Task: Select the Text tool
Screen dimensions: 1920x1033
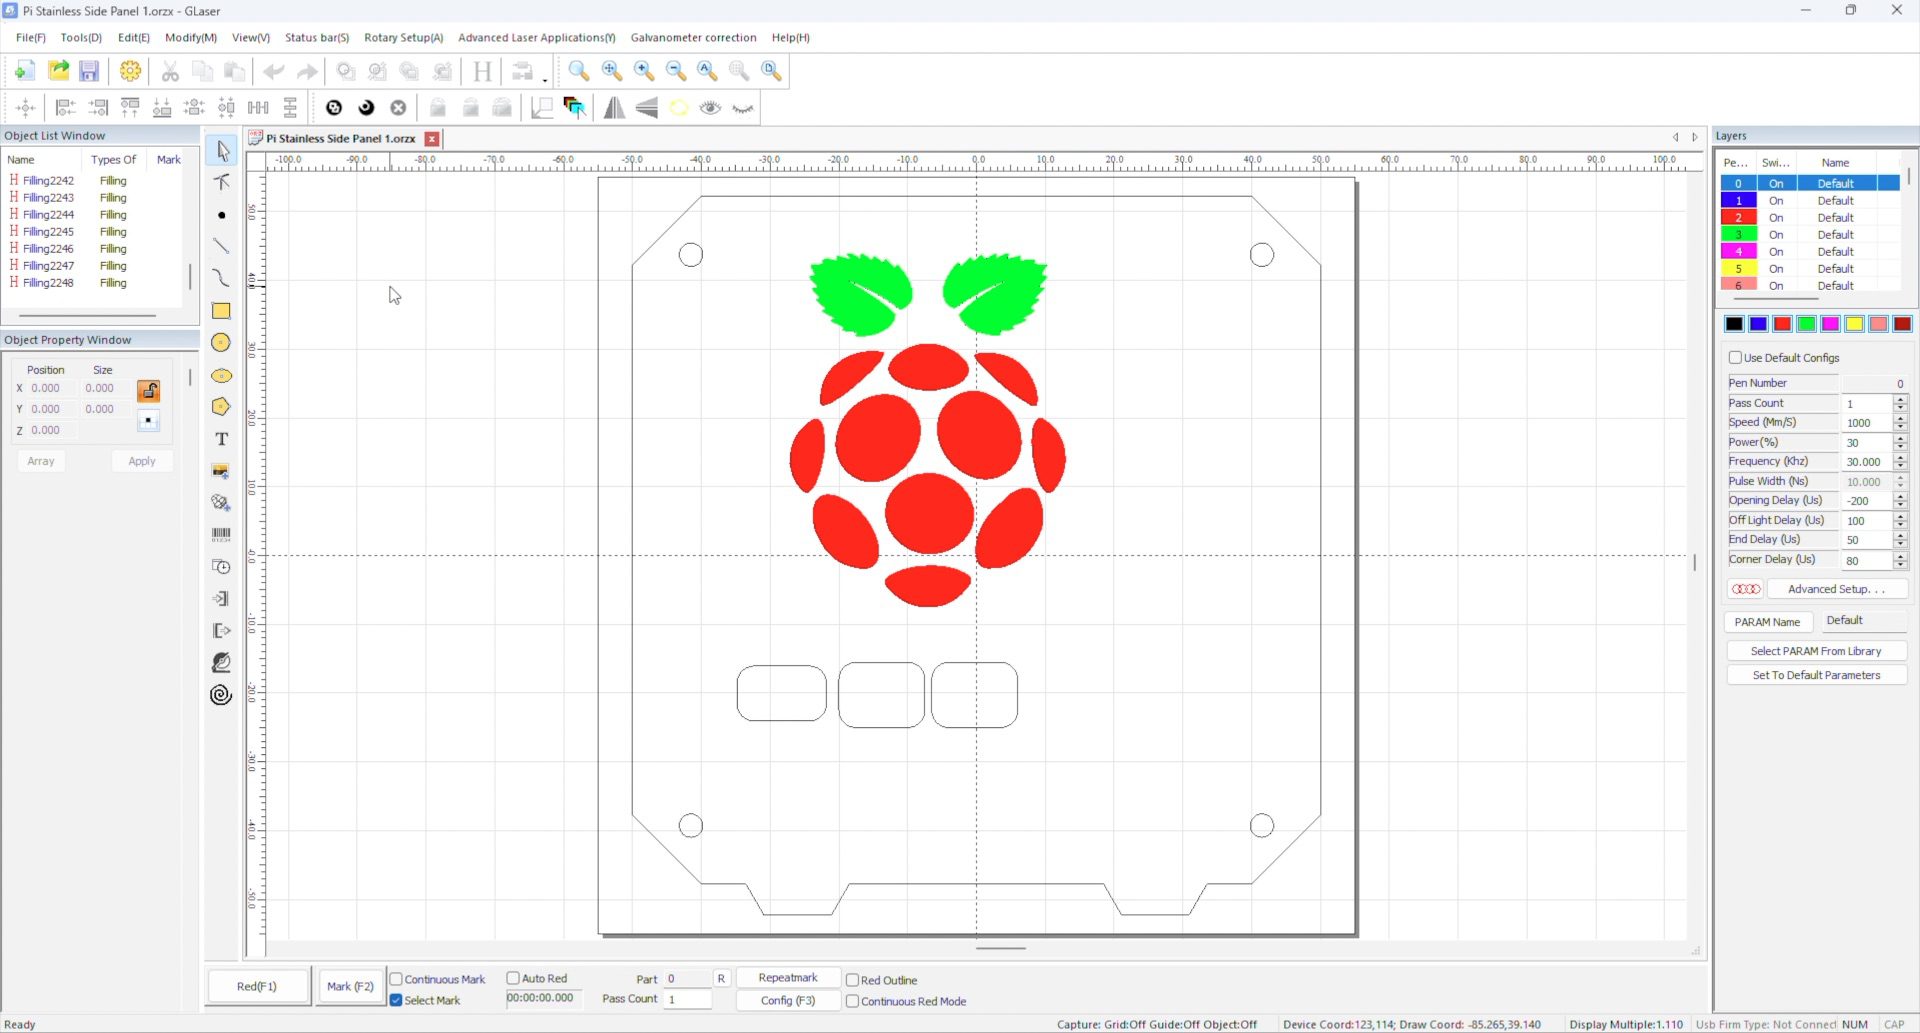Action: click(221, 439)
